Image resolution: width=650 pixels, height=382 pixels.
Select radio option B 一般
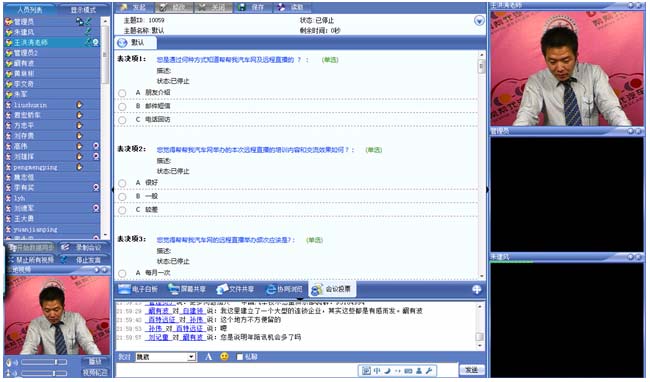pyautogui.click(x=122, y=197)
